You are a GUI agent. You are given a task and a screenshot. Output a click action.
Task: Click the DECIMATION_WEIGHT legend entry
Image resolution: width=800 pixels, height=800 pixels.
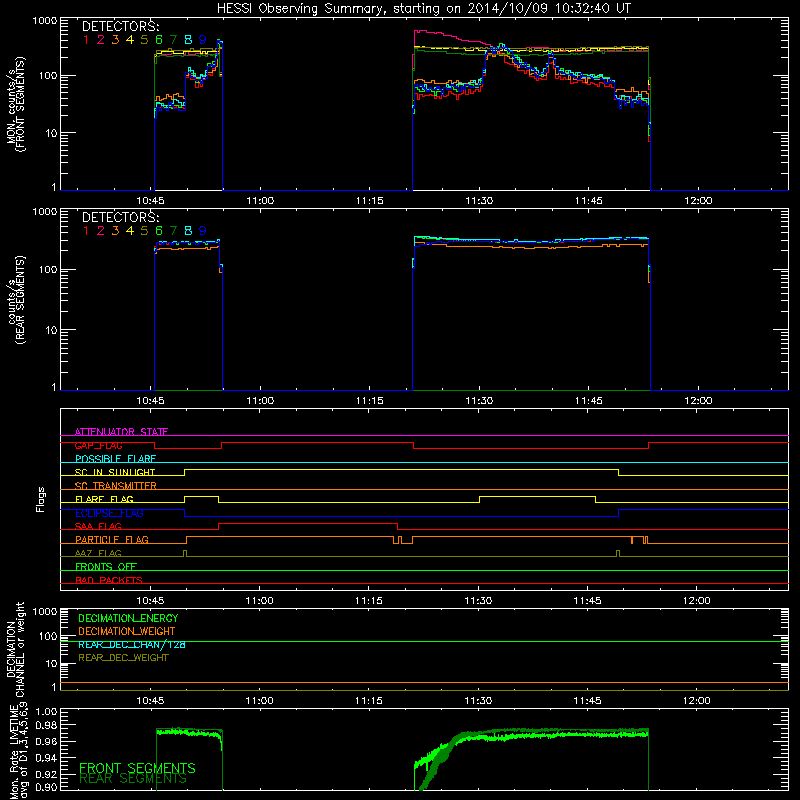(127, 631)
